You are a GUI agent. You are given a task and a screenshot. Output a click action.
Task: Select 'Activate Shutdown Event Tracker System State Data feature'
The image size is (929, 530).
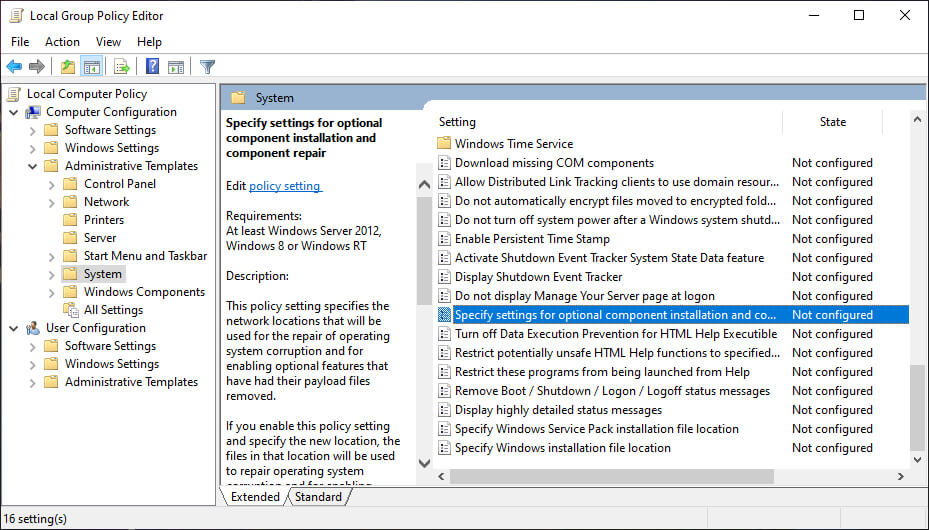click(x=609, y=258)
